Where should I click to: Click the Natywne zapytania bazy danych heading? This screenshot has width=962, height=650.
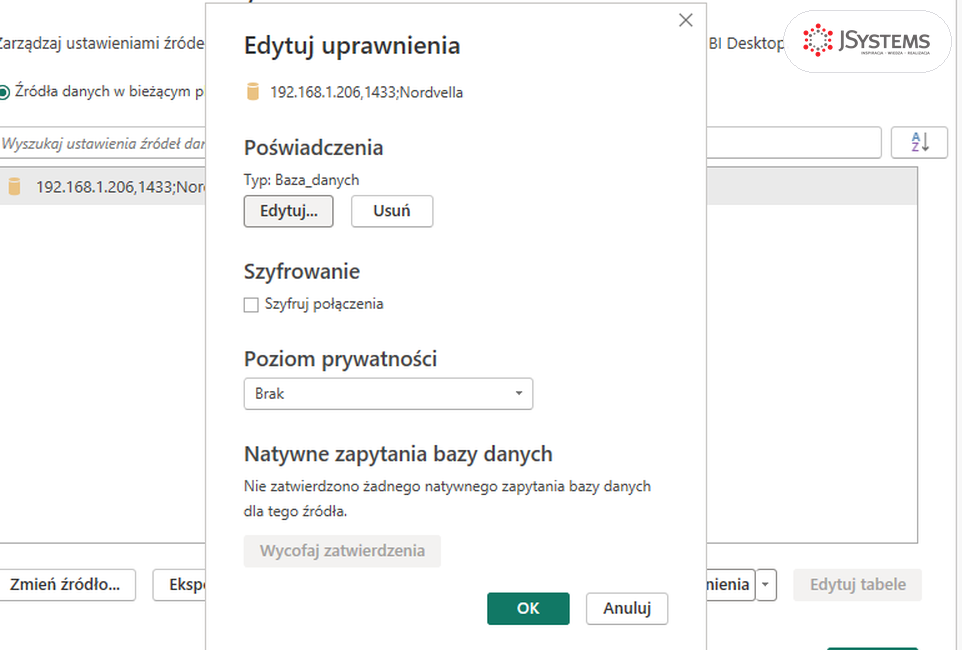click(398, 454)
